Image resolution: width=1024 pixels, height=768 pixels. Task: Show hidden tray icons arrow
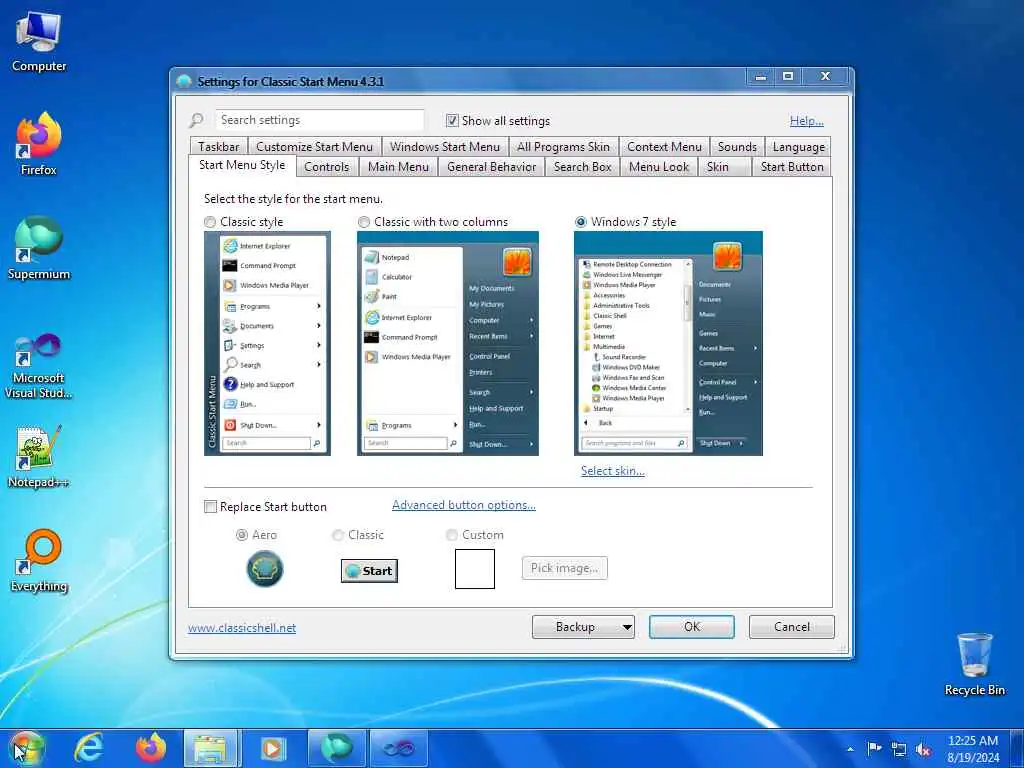coord(850,750)
